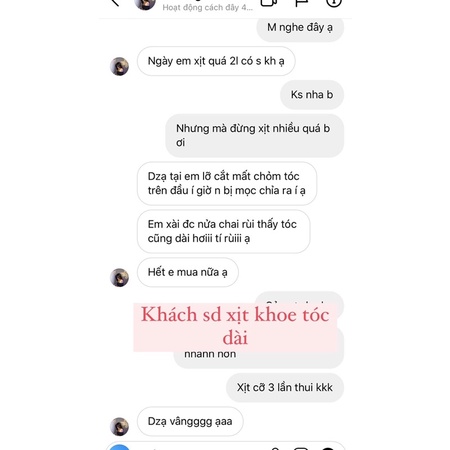The image size is (450, 450).
Task: Select the 'Nhưng mà đừng xịt nhiều quá' message
Action: pos(255,135)
